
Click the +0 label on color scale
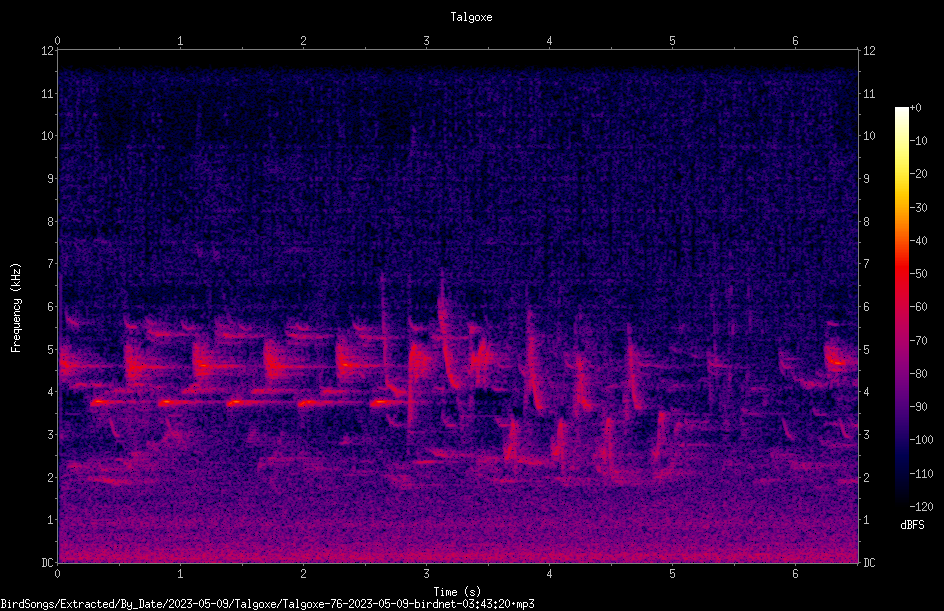coord(915,108)
